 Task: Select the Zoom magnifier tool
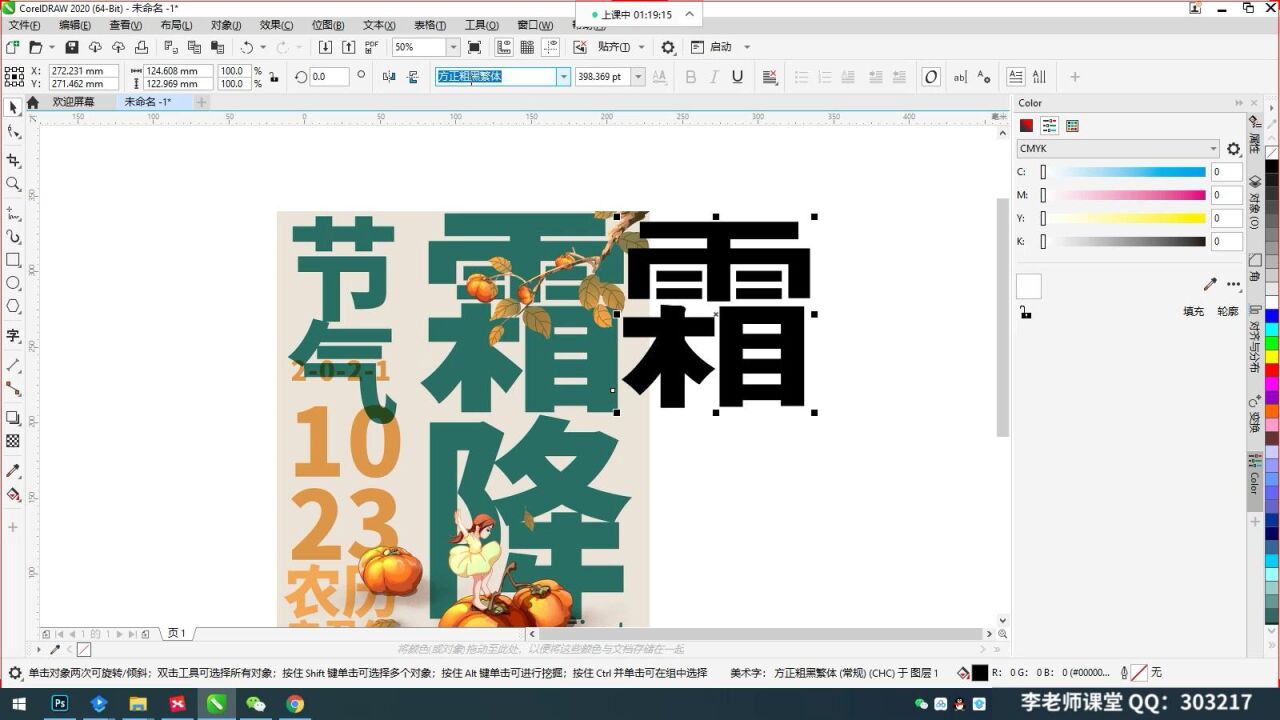(x=13, y=184)
